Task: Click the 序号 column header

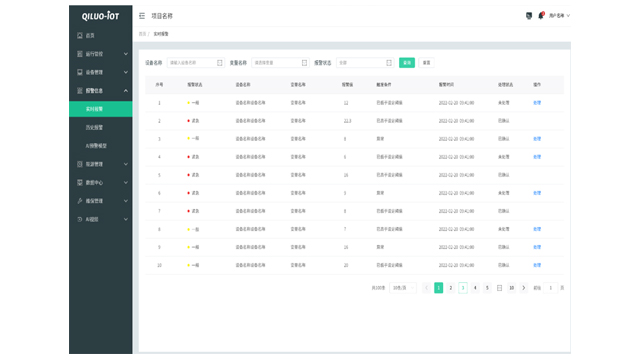Action: pos(159,84)
